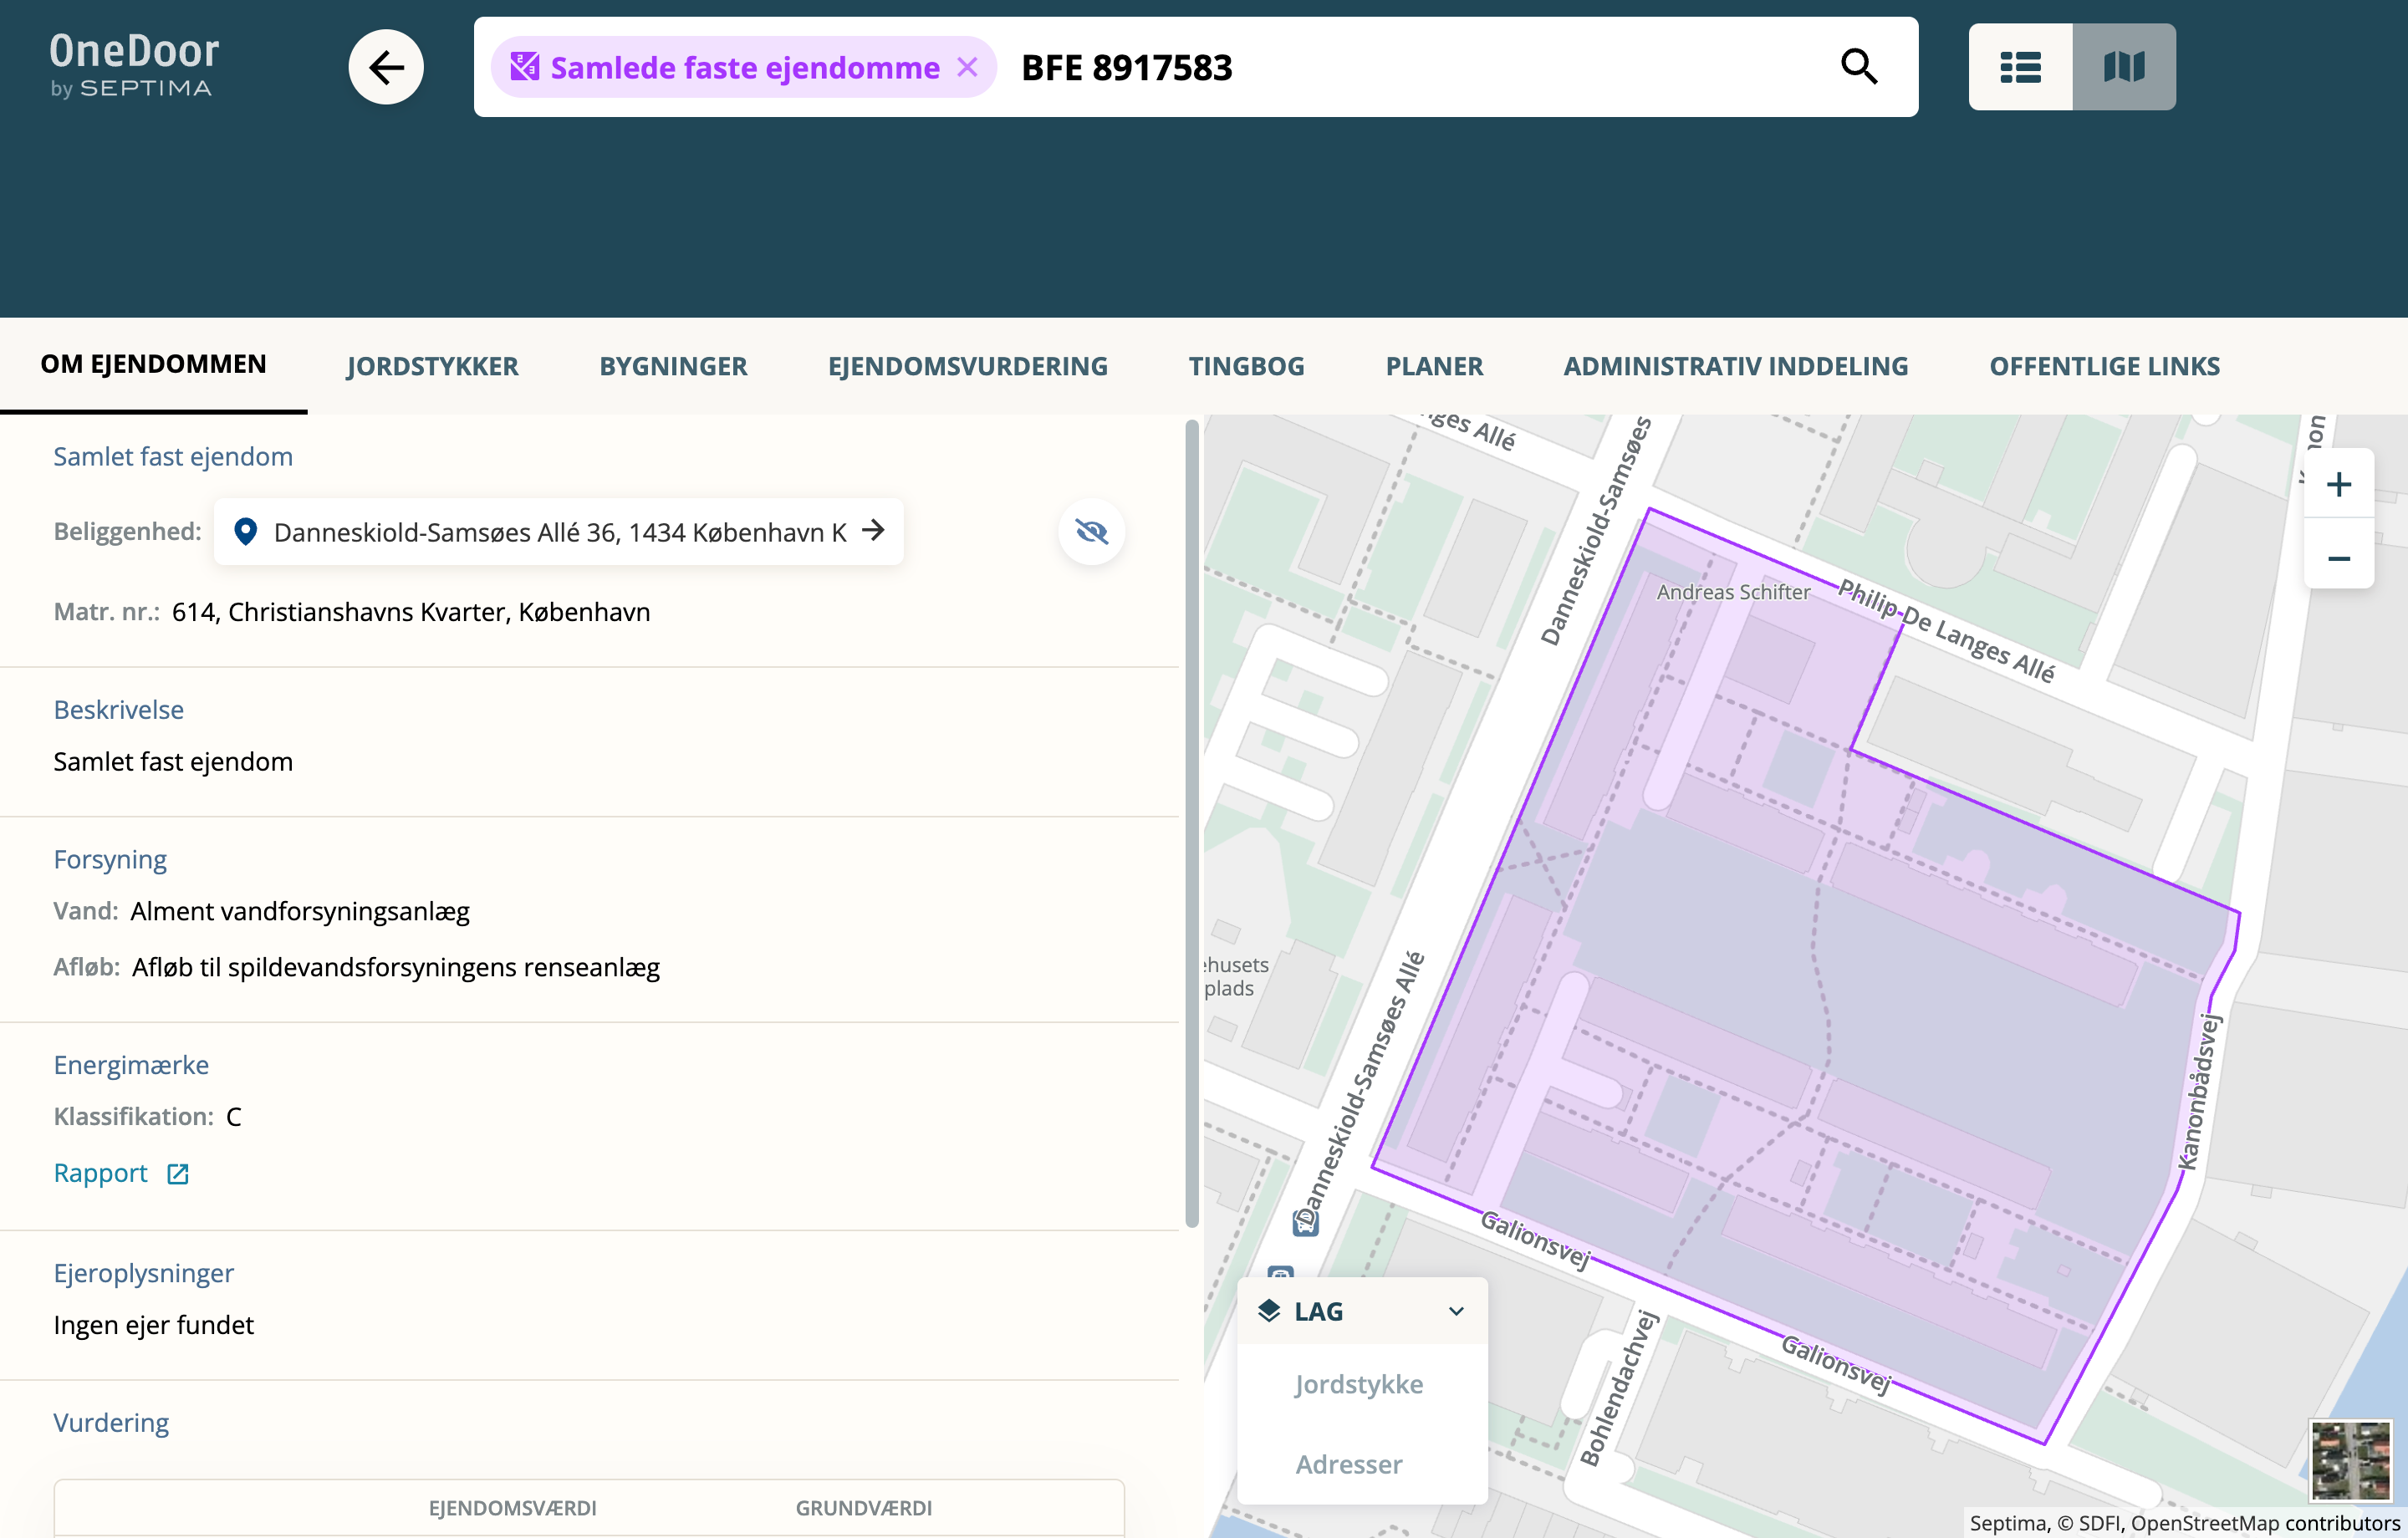Viewport: 2408px width, 1538px height.
Task: Open the Samlede faste ejendomme search category
Action: 728,67
